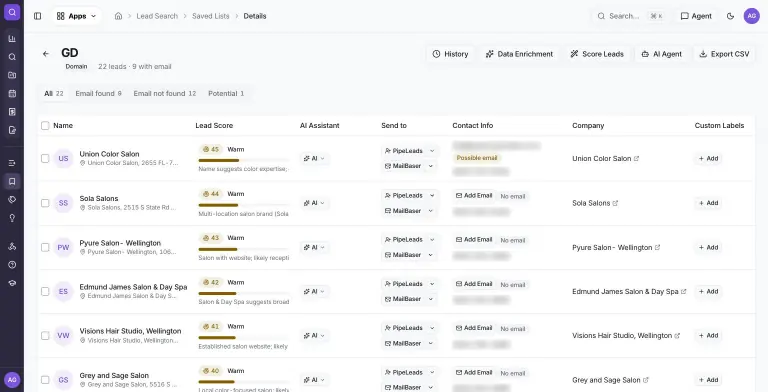Image resolution: width=768 pixels, height=392 pixels.
Task: Open the list-with-arrow icon in sidebar
Action: (12, 163)
